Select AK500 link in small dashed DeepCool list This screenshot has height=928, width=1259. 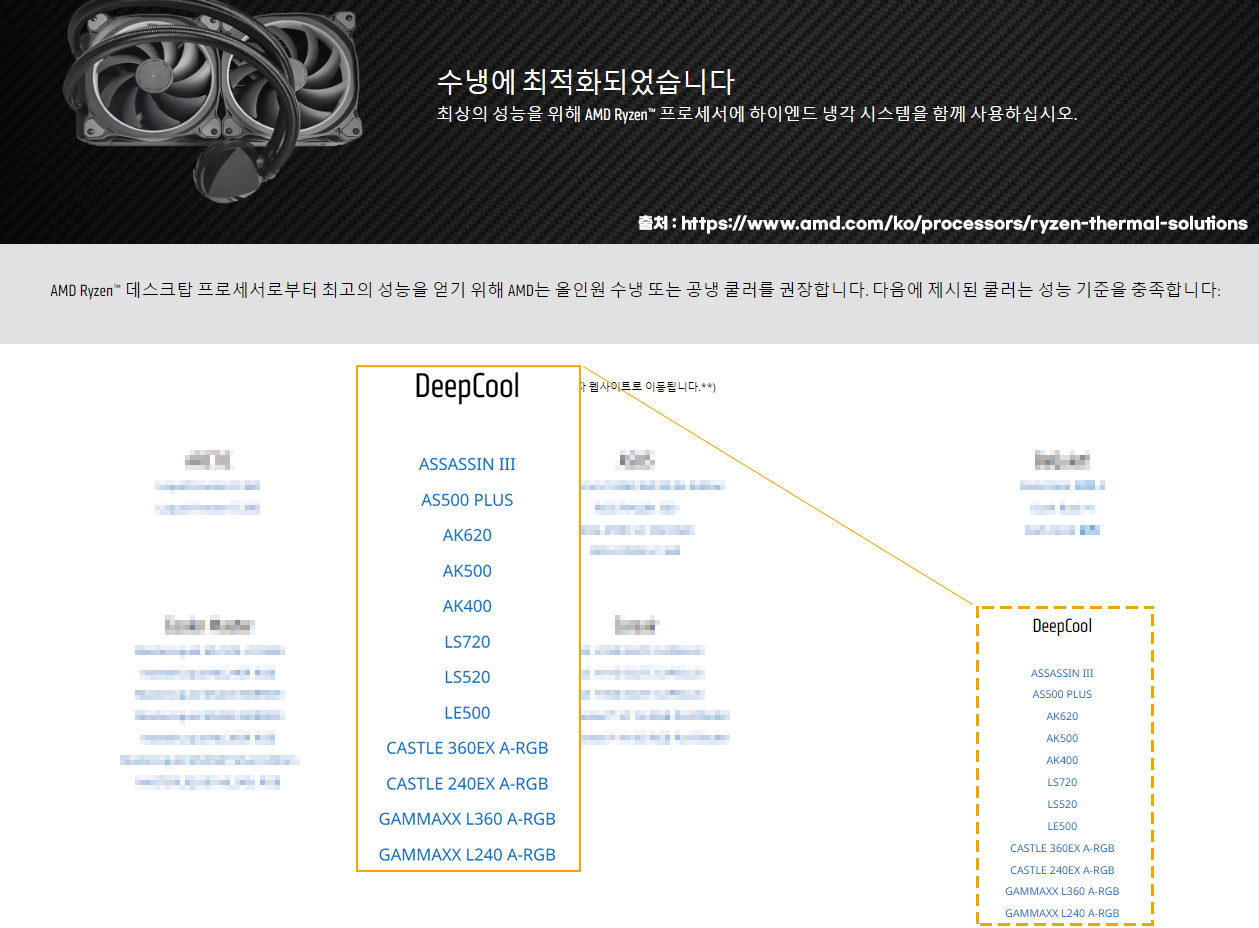click(x=1062, y=738)
